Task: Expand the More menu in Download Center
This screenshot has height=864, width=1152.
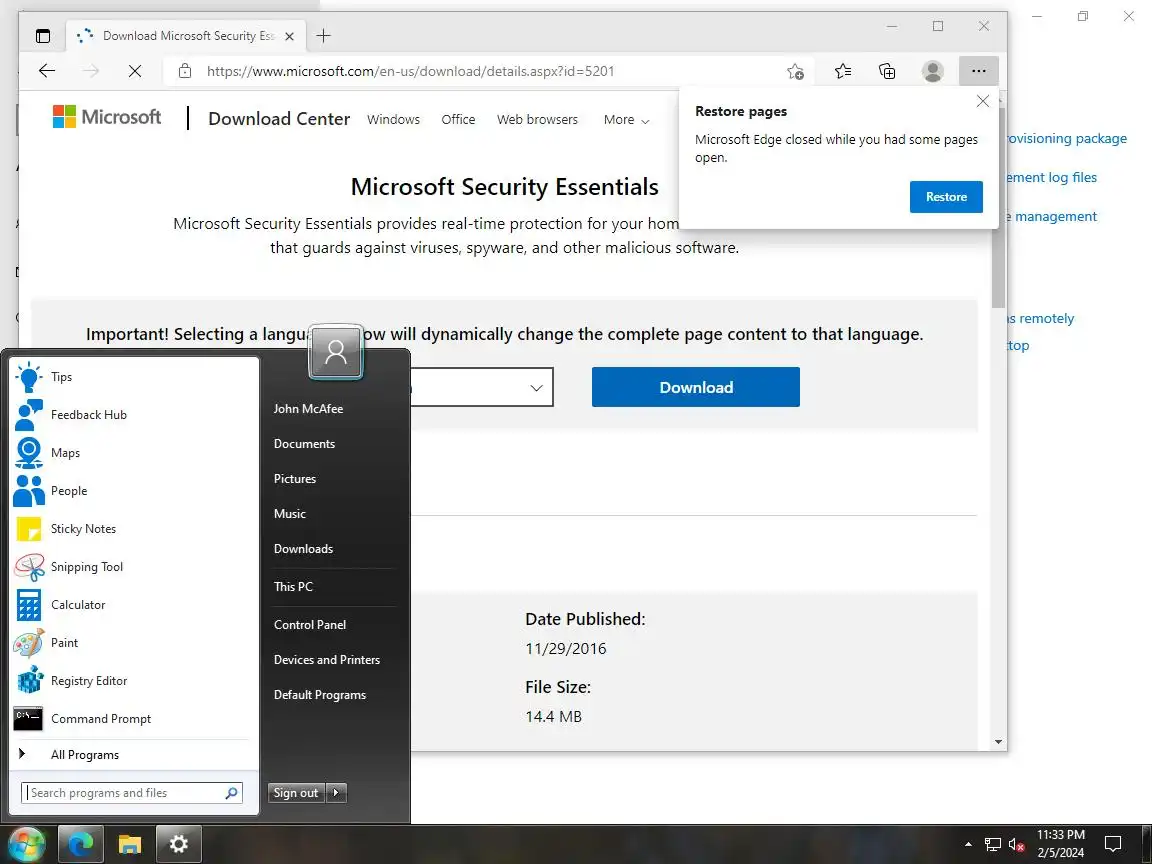Action: click(x=626, y=120)
